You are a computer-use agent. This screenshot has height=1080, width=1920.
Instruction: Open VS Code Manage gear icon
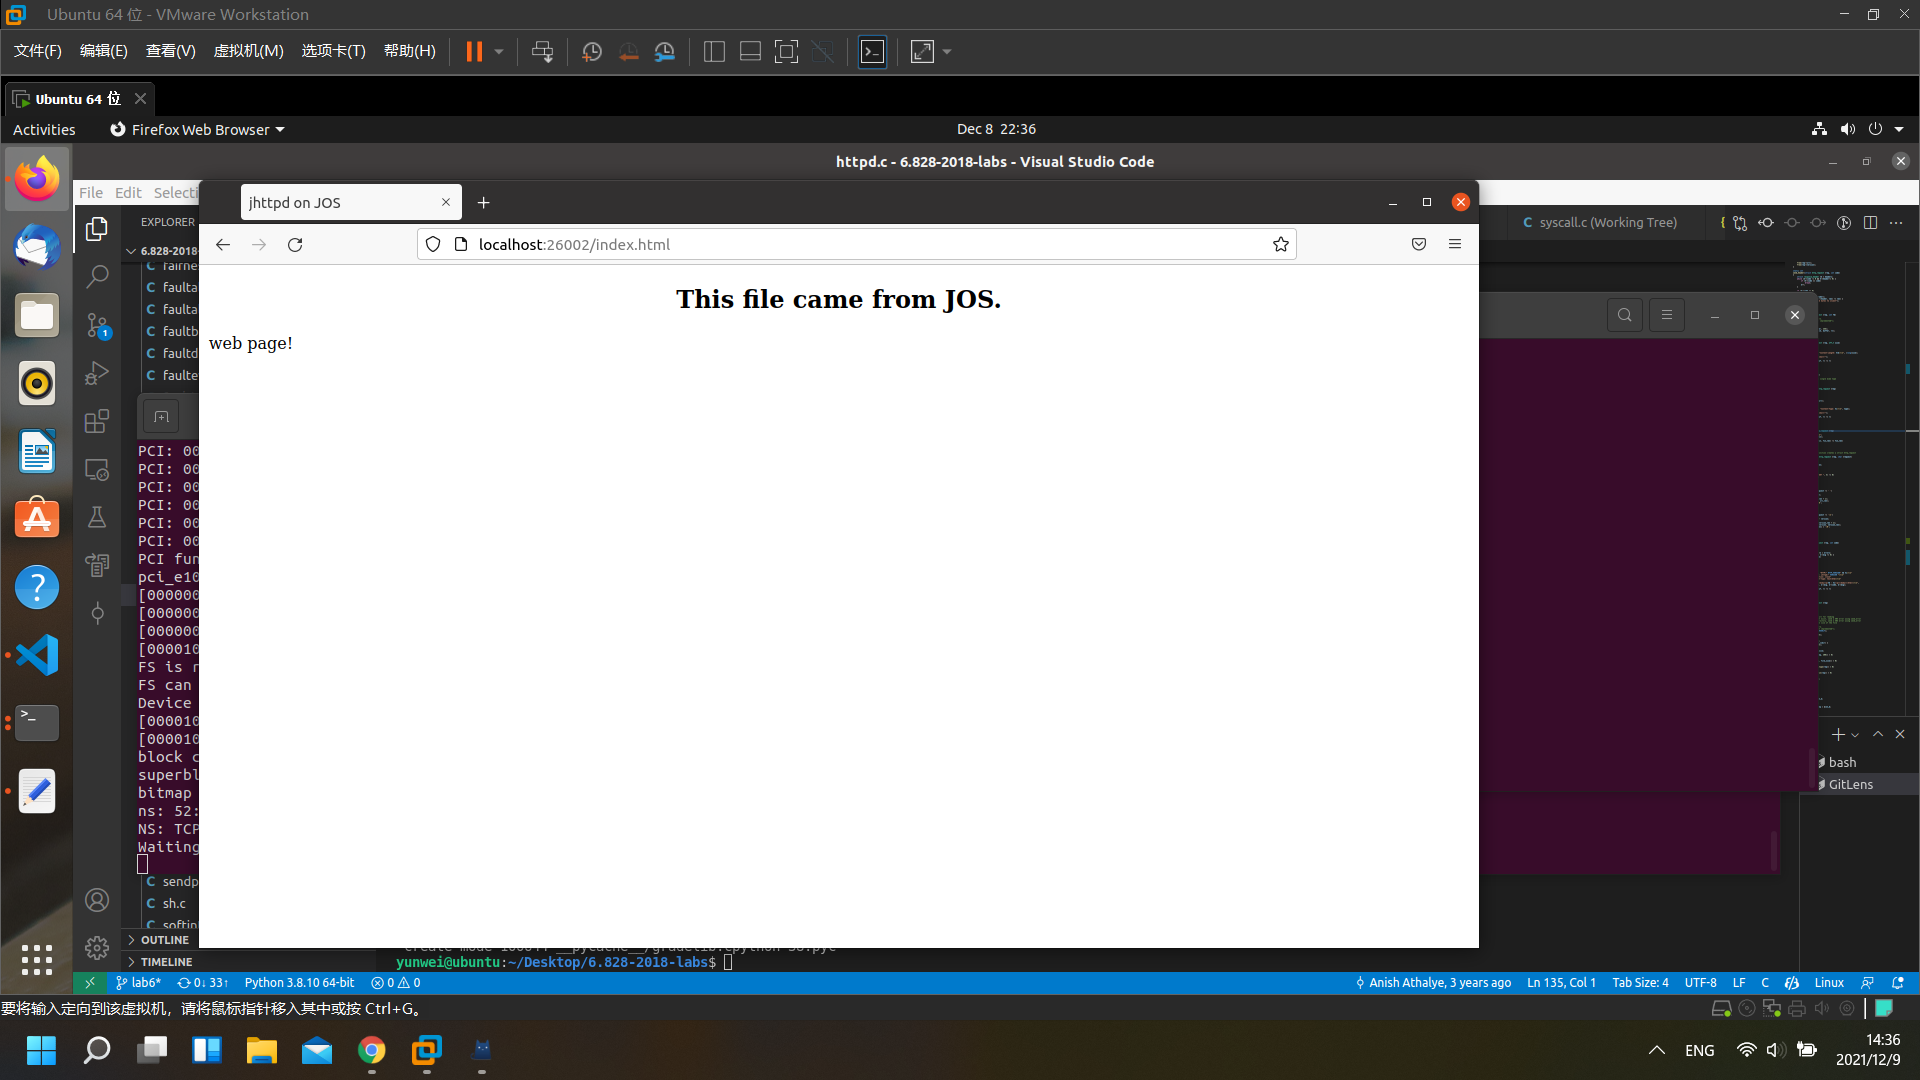97,947
